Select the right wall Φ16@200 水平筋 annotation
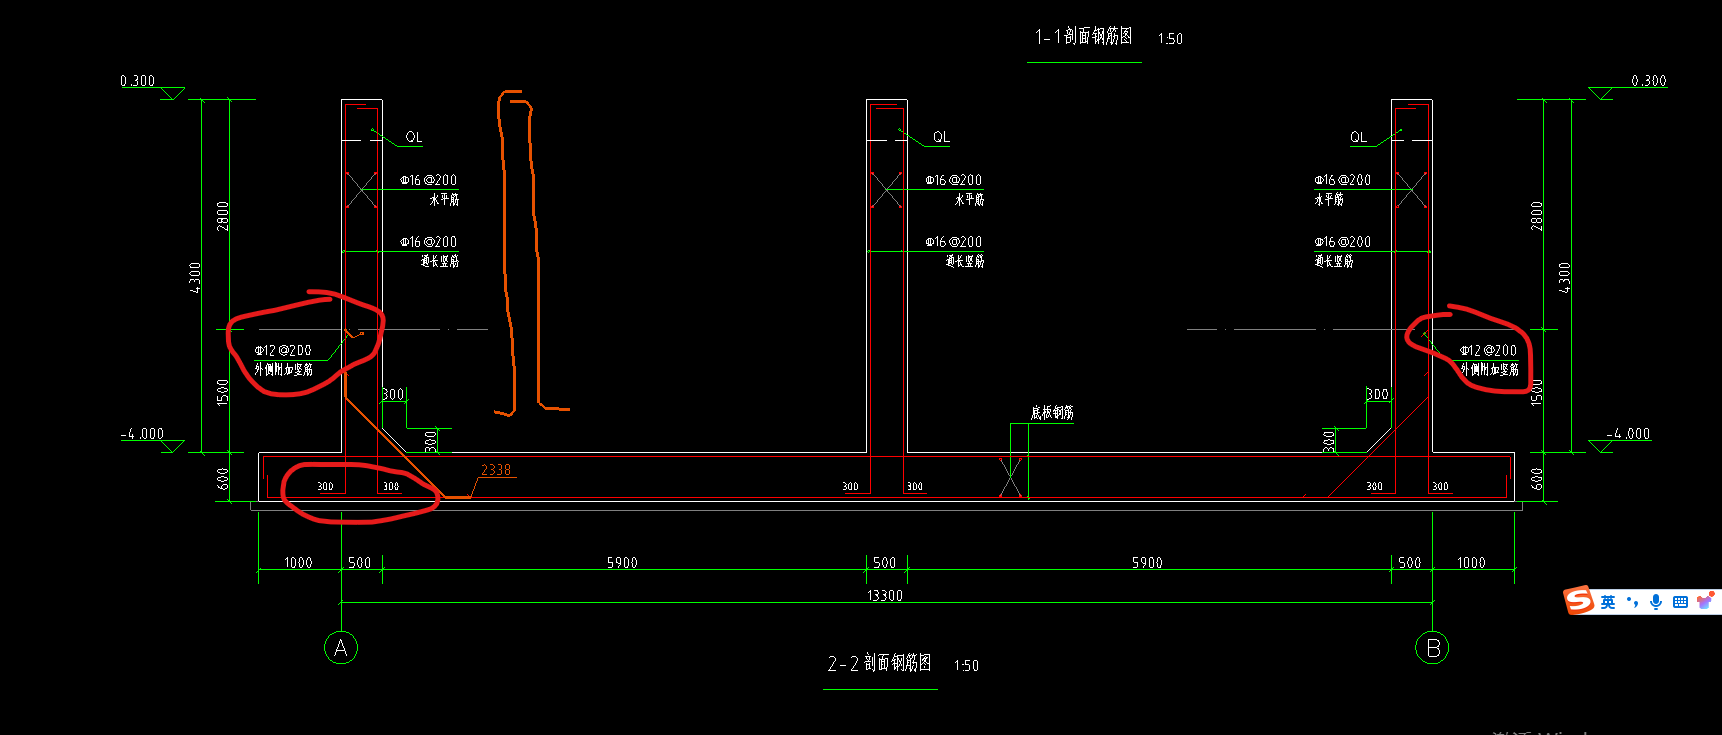The height and width of the screenshot is (735, 1722). point(1342,190)
